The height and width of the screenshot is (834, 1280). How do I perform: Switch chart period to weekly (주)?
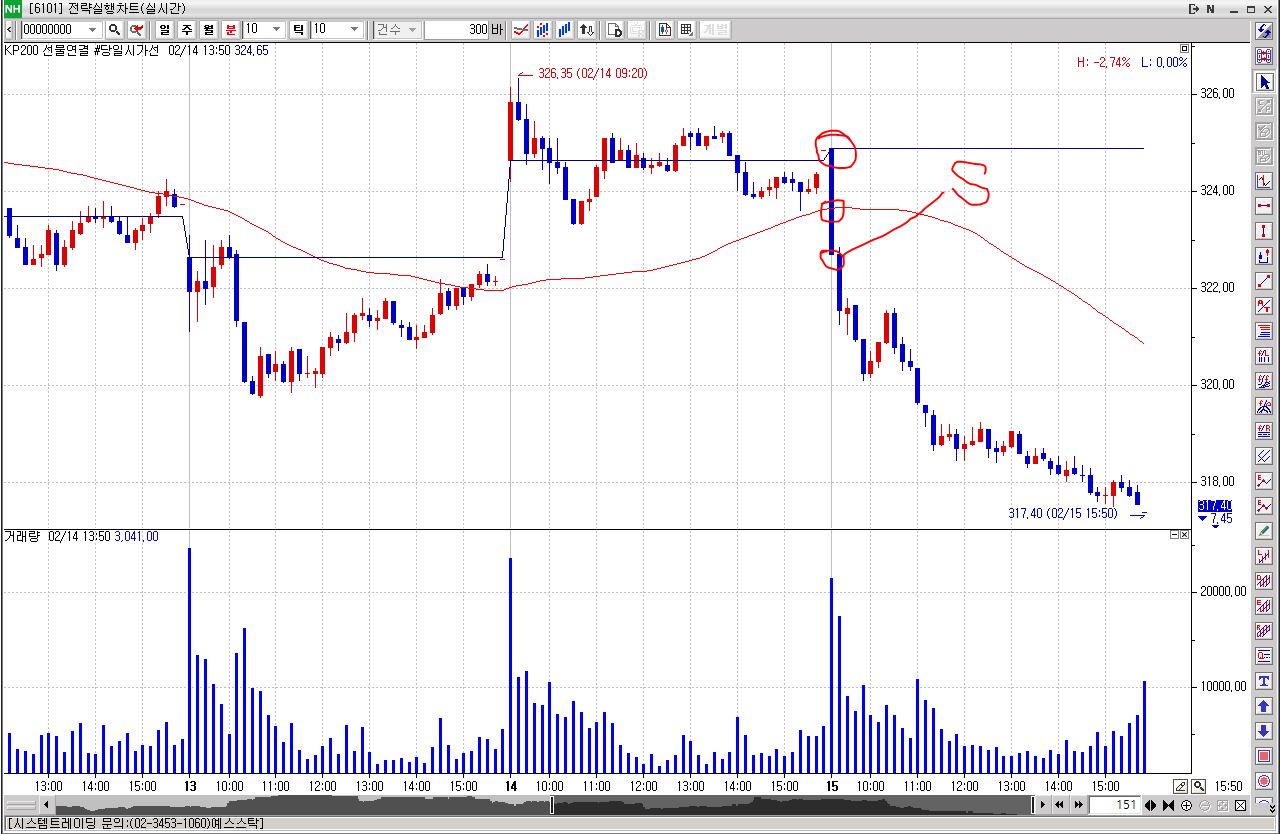pos(186,30)
